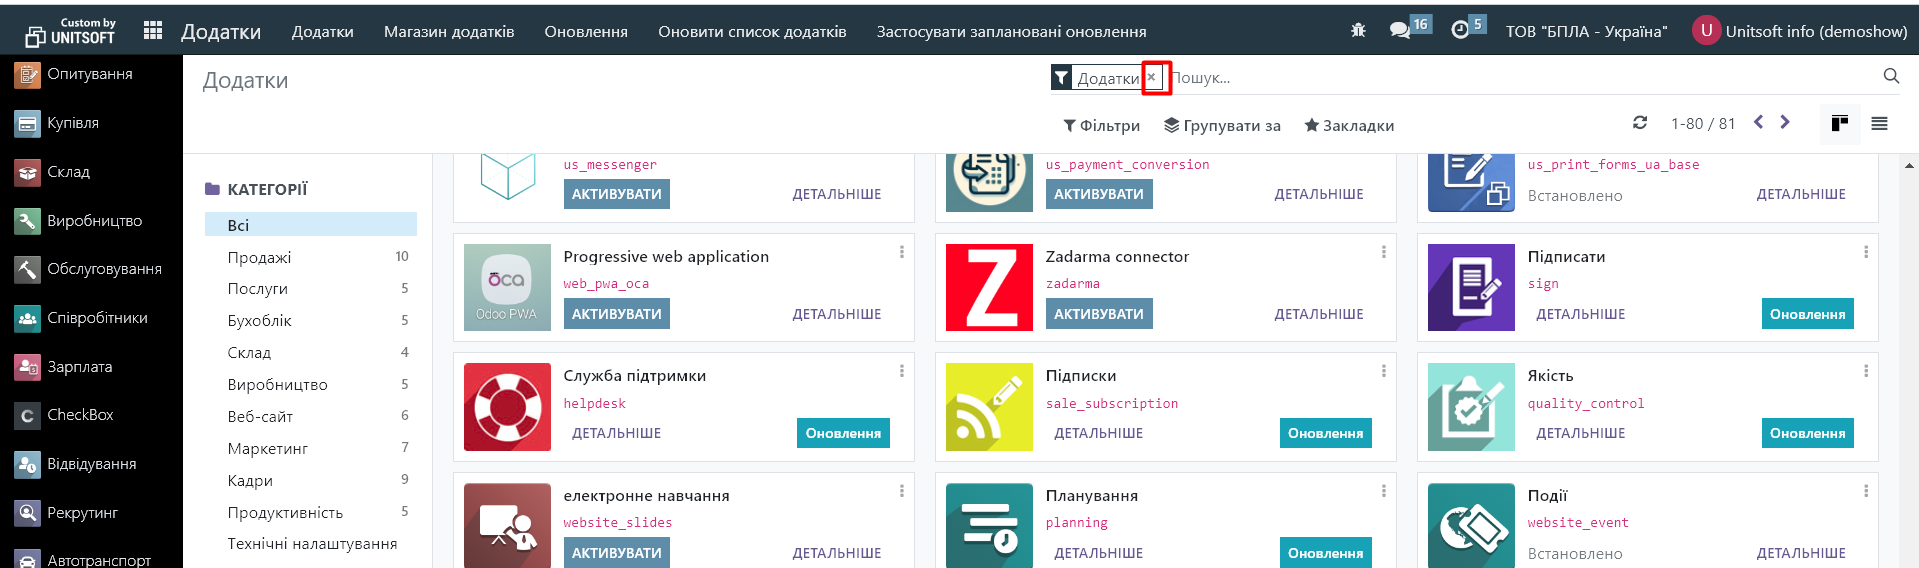Image resolution: width=1919 pixels, height=568 pixels.
Task: Expand the Групувати за dropdown
Action: click(x=1222, y=126)
